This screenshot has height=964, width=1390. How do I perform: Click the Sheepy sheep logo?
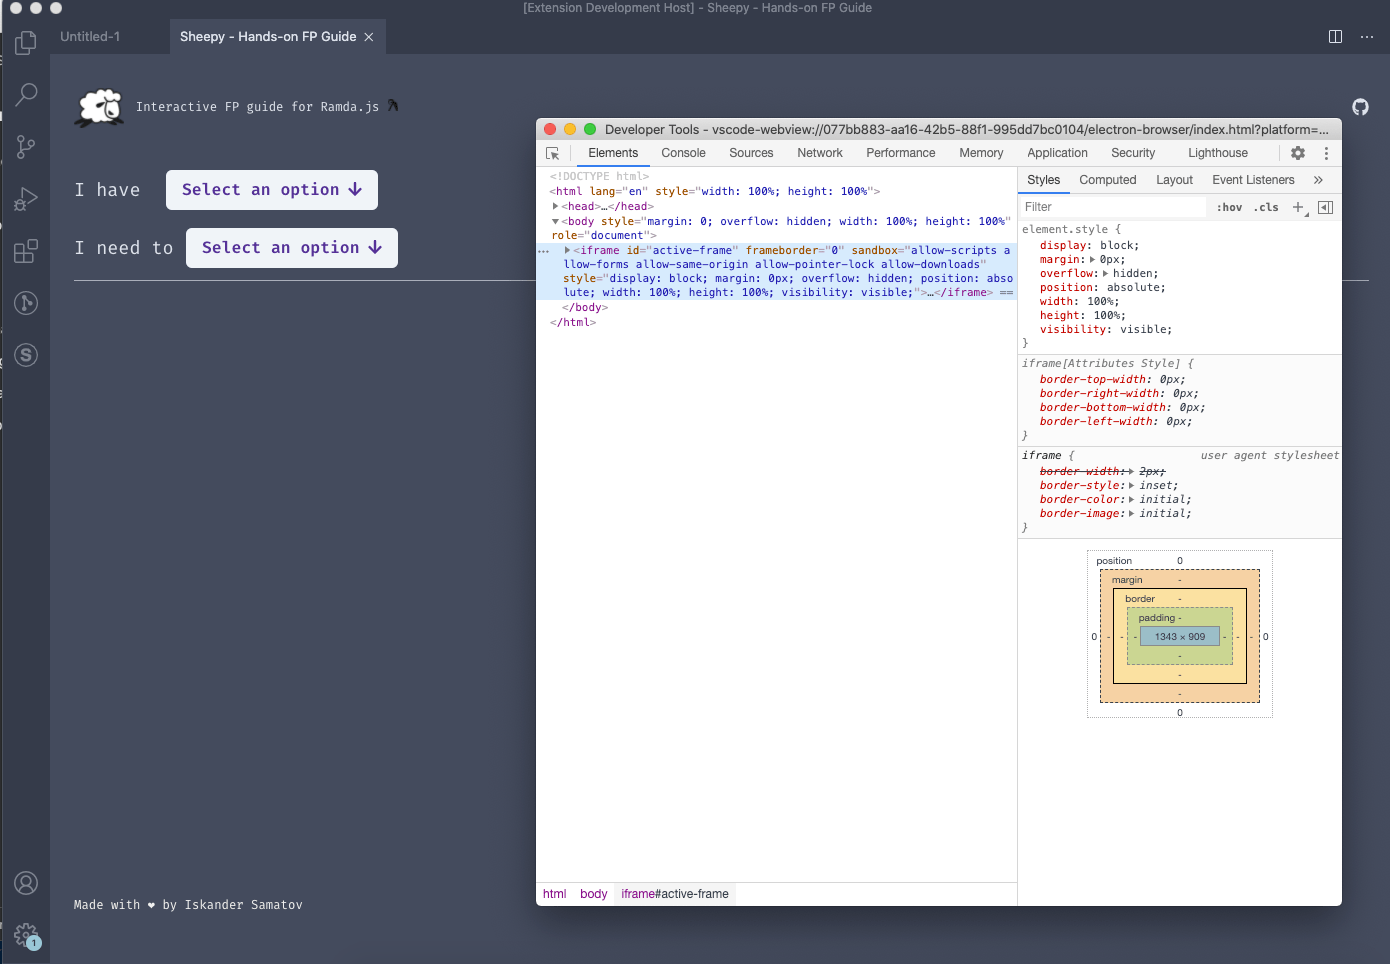pyautogui.click(x=100, y=107)
